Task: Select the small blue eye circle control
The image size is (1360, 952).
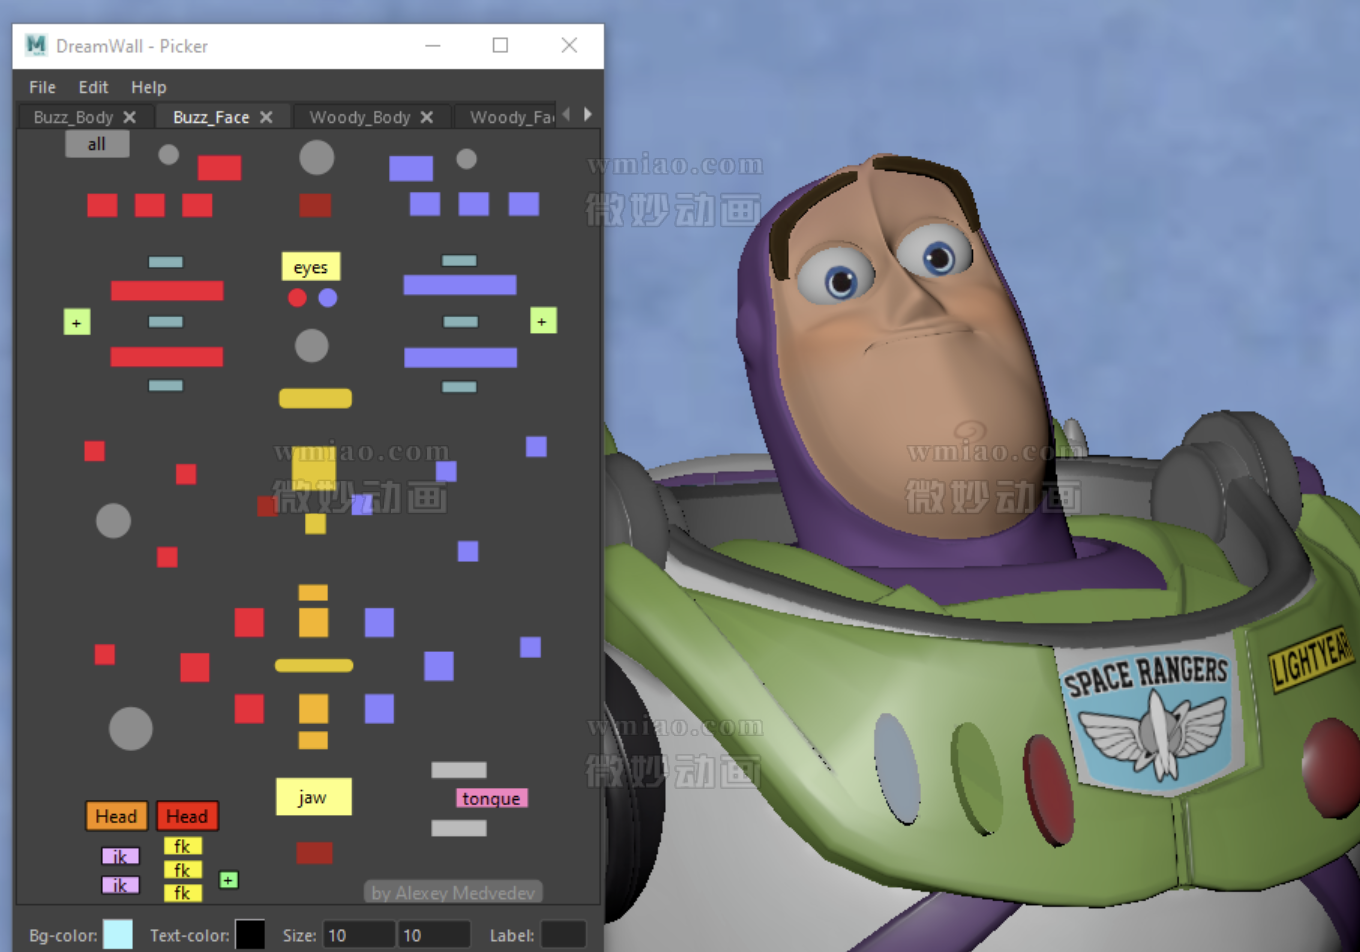Action: coord(328,298)
